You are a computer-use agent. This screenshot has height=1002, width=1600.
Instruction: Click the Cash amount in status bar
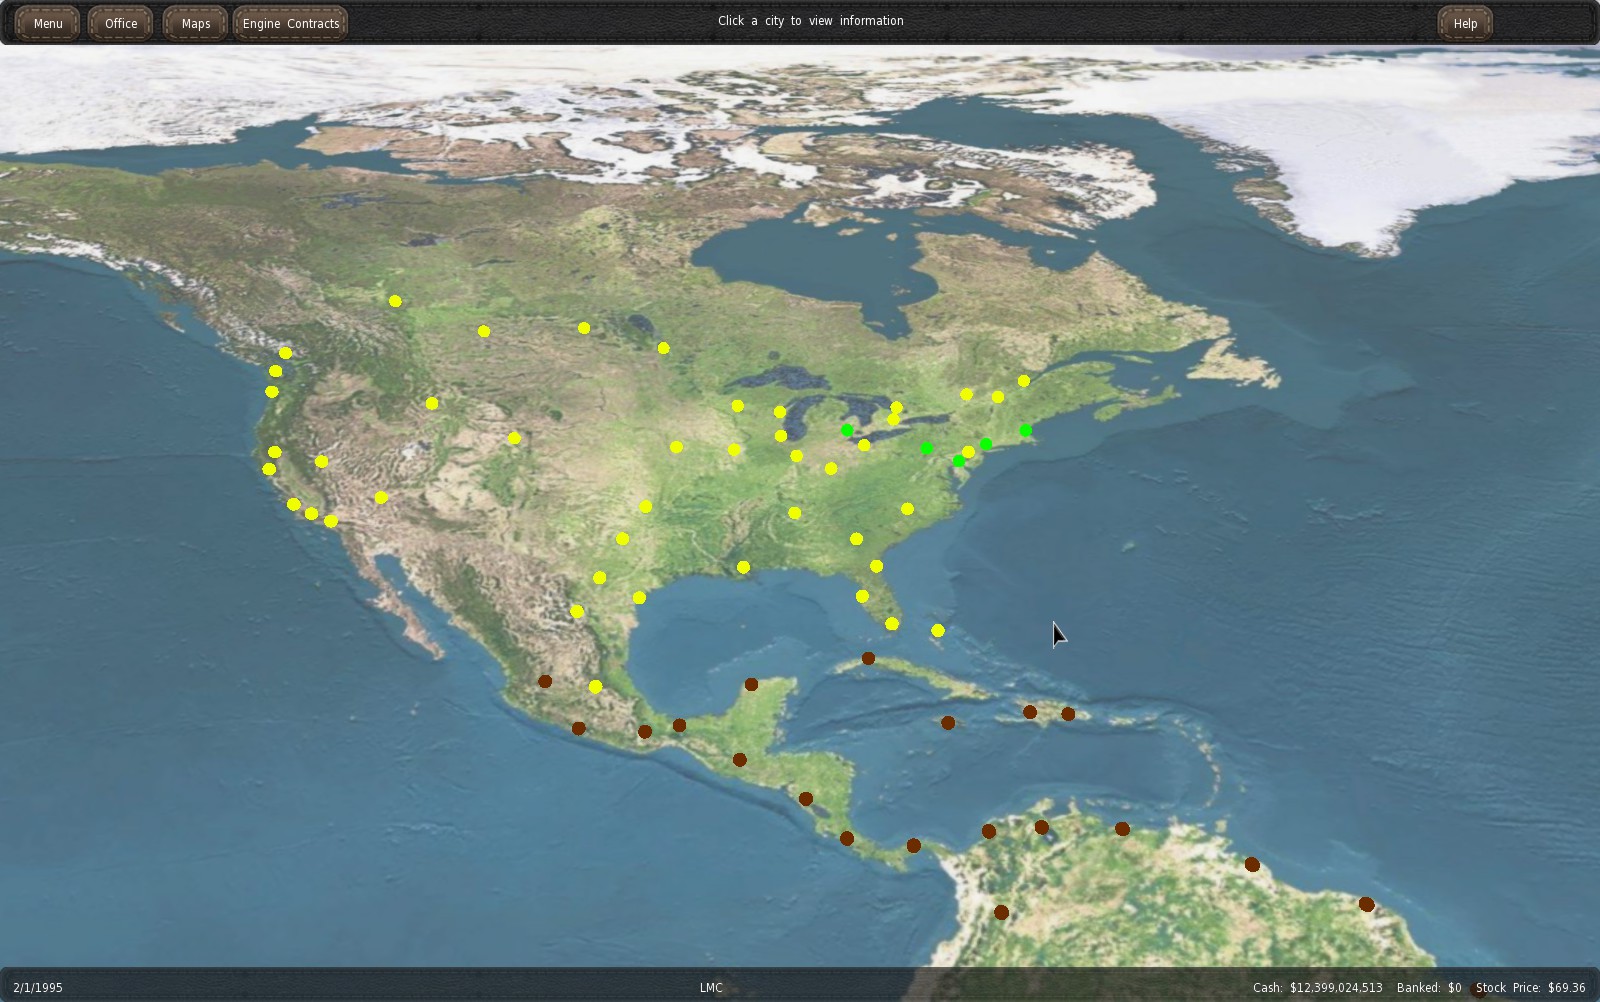(x=1317, y=988)
